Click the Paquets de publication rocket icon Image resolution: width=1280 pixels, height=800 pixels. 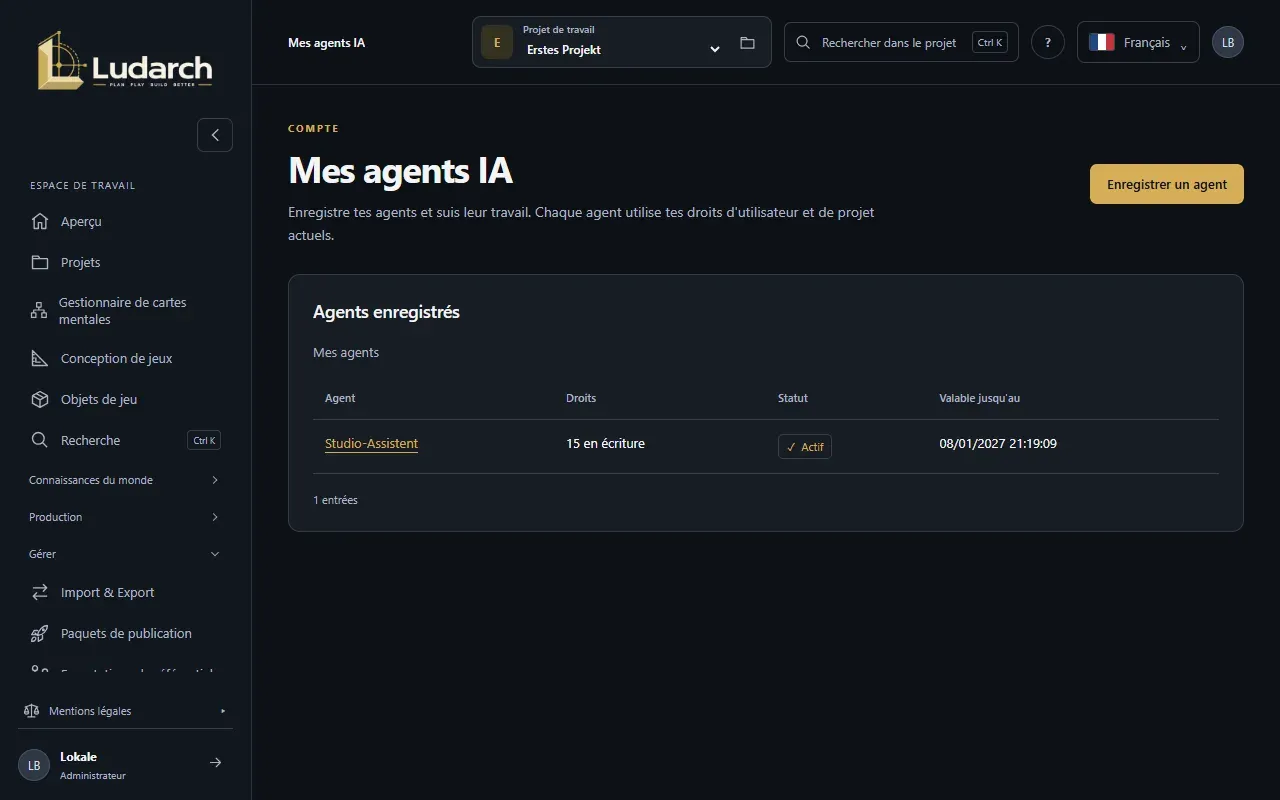(x=40, y=633)
